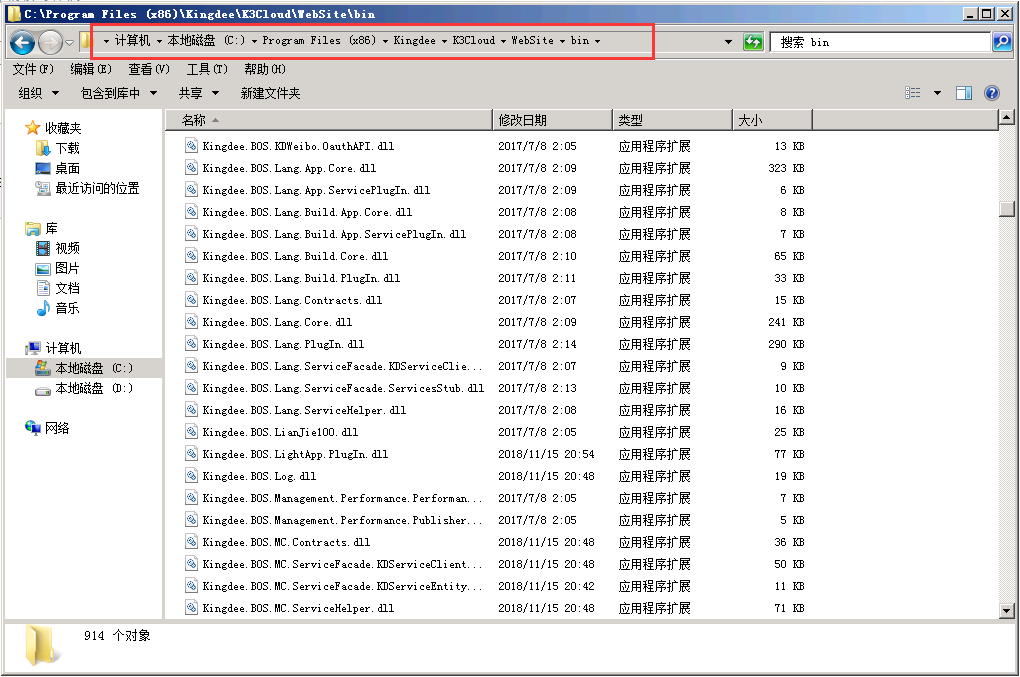
Task: Click the Kingdee.BOS.Lang.App.ServicePlugIn.dll file icon
Action: tap(191, 190)
